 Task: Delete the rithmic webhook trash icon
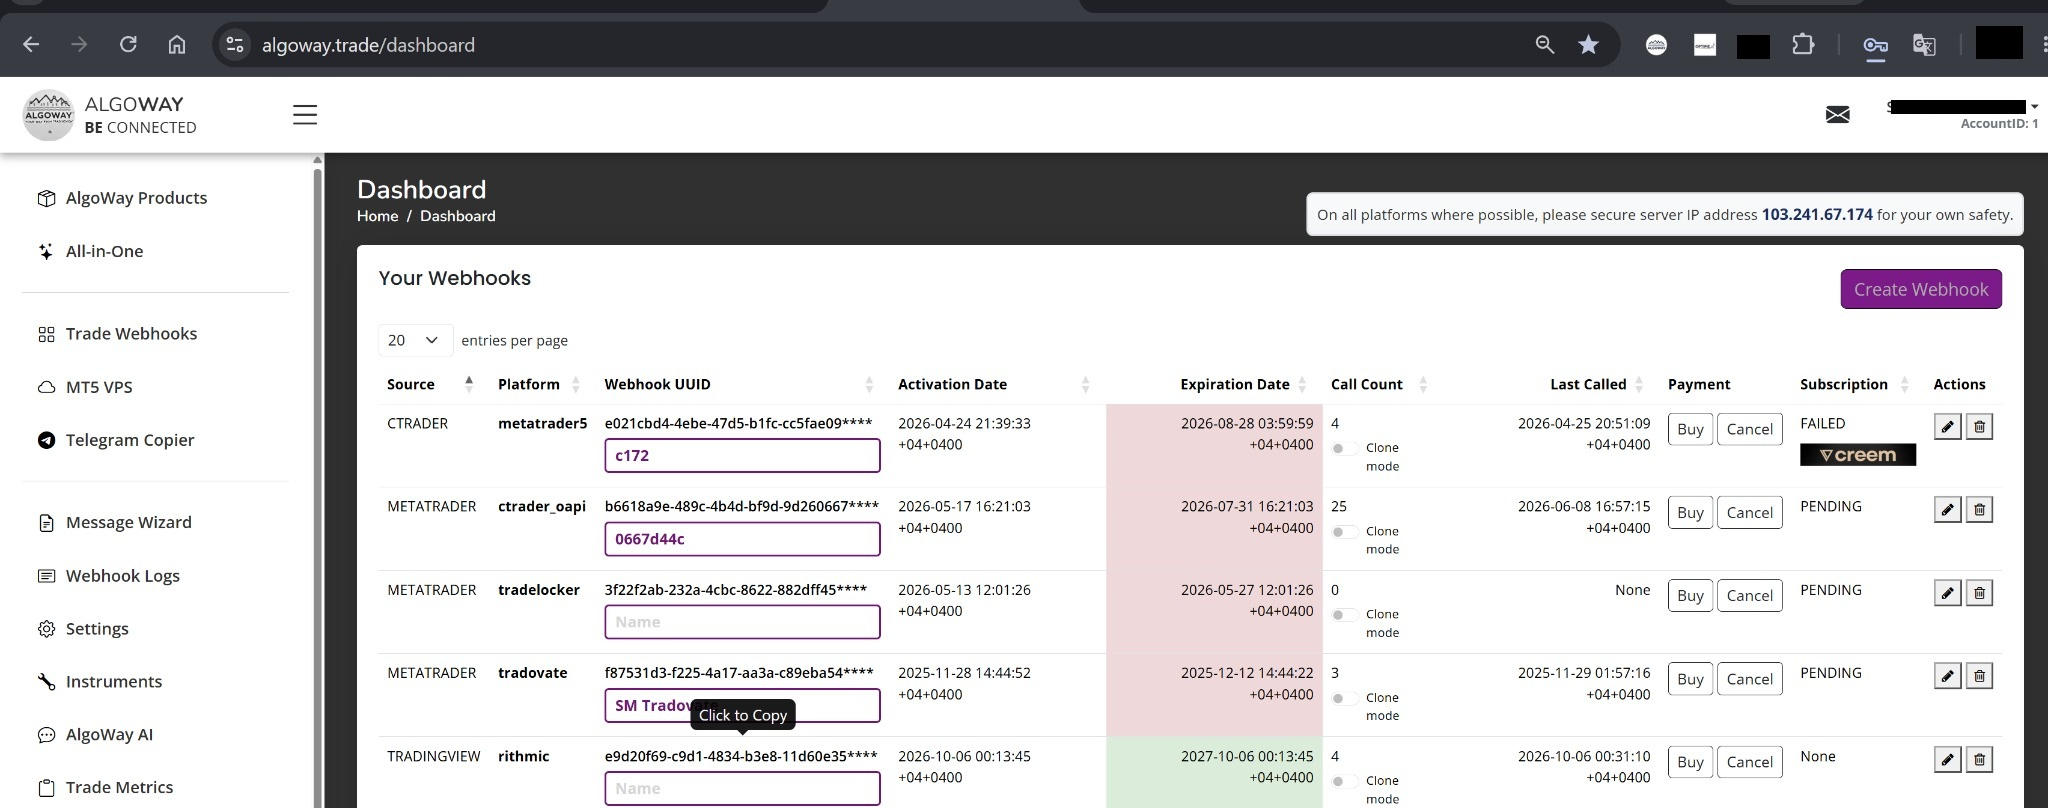coord(1979,760)
